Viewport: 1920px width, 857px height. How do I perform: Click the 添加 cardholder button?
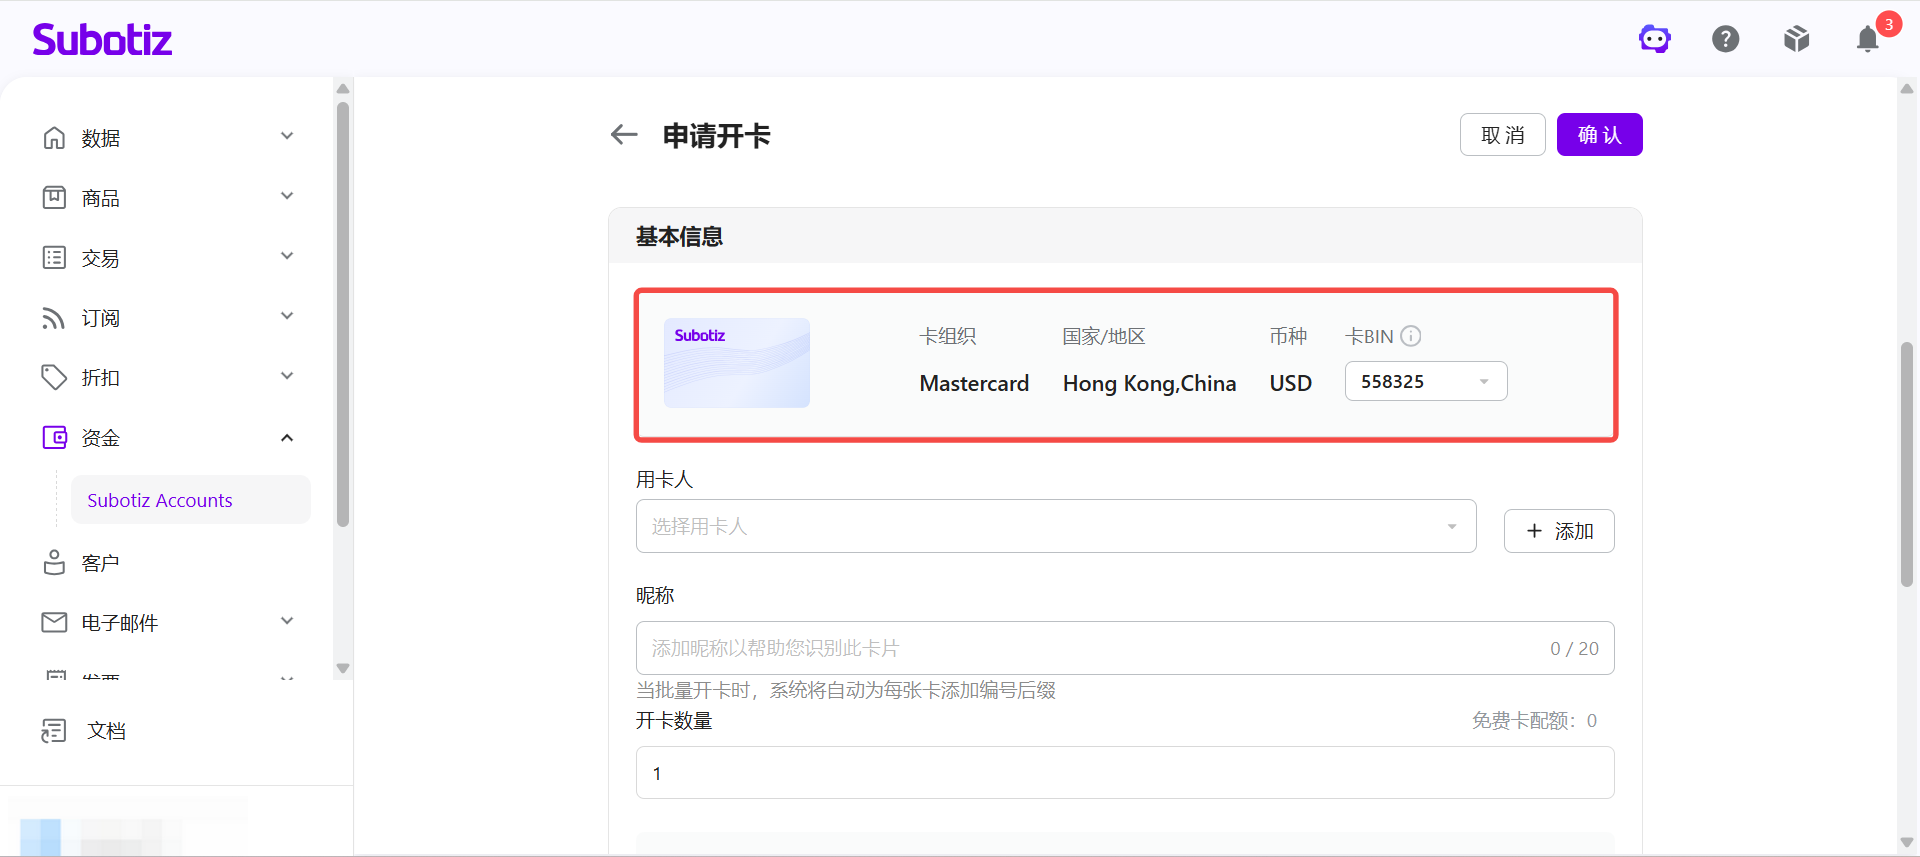[x=1559, y=531]
